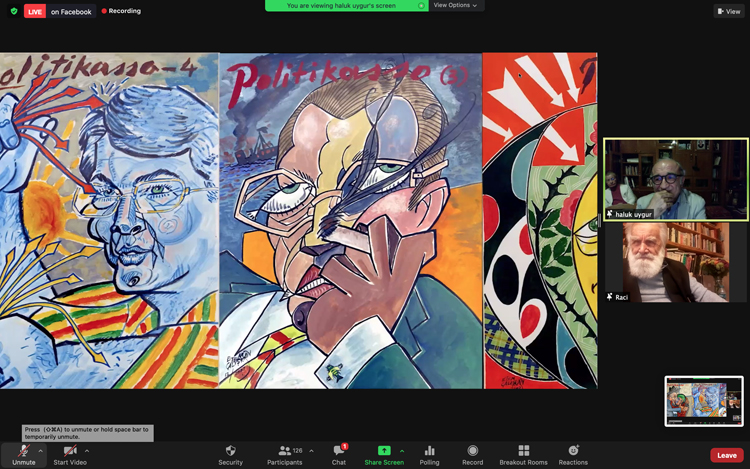Viewport: 750px width, 469px height.
Task: Click the participants count 126
Action: [x=298, y=450]
